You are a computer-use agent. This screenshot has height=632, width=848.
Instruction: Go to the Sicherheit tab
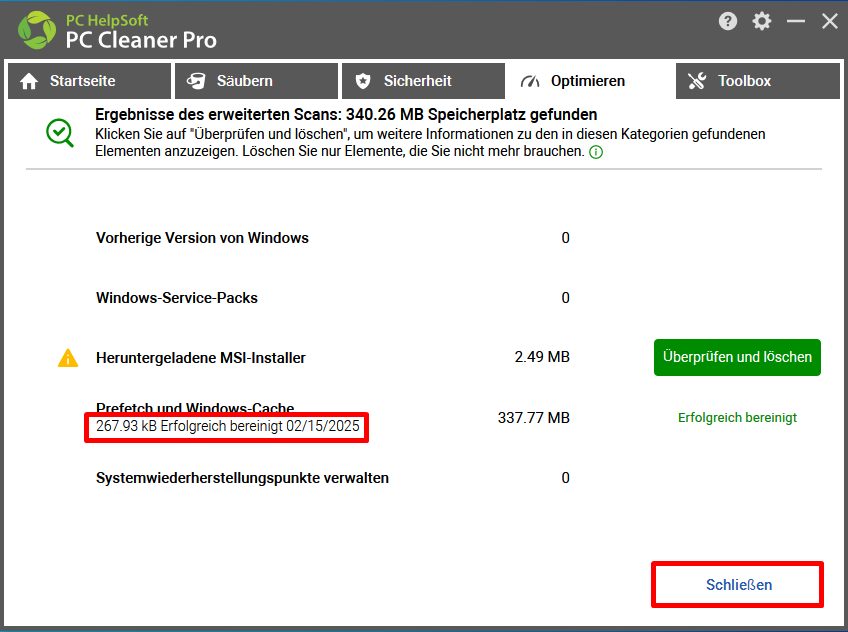pyautogui.click(x=423, y=81)
